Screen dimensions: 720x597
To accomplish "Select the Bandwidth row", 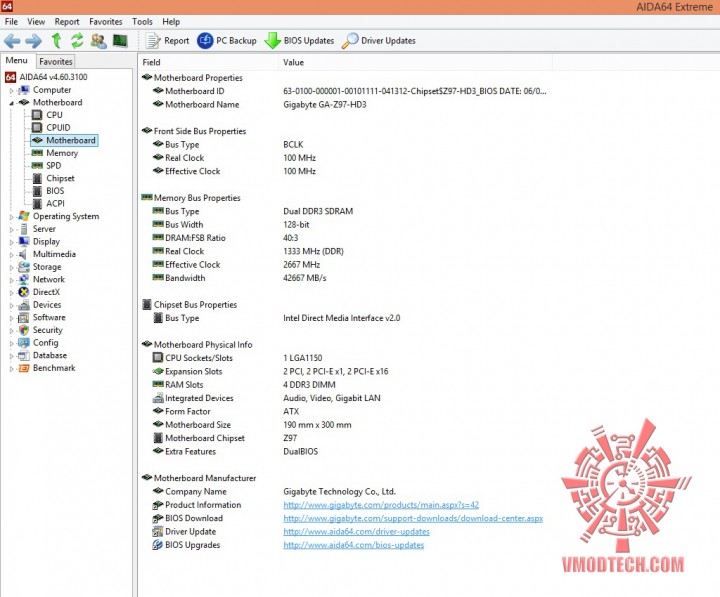I will click(x=239, y=278).
